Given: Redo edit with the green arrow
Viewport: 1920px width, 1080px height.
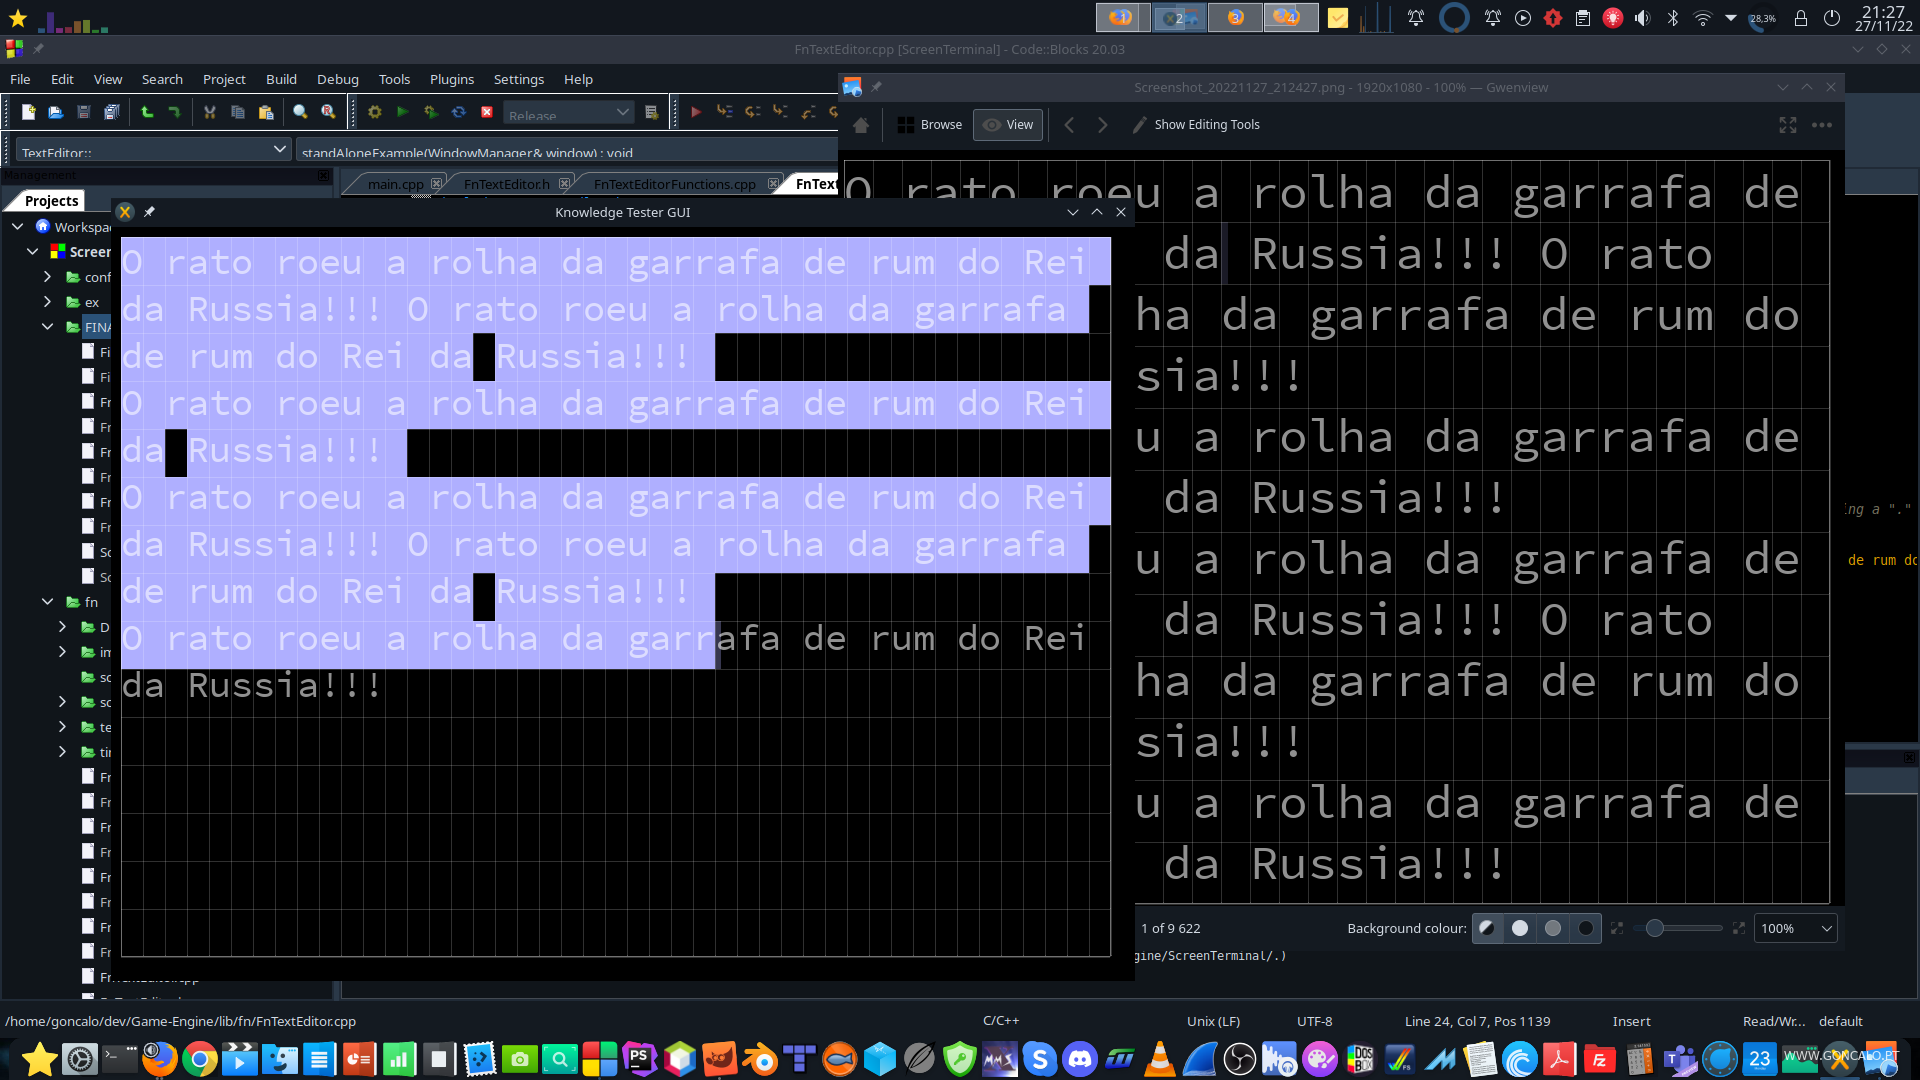Looking at the screenshot, I should point(175,112).
